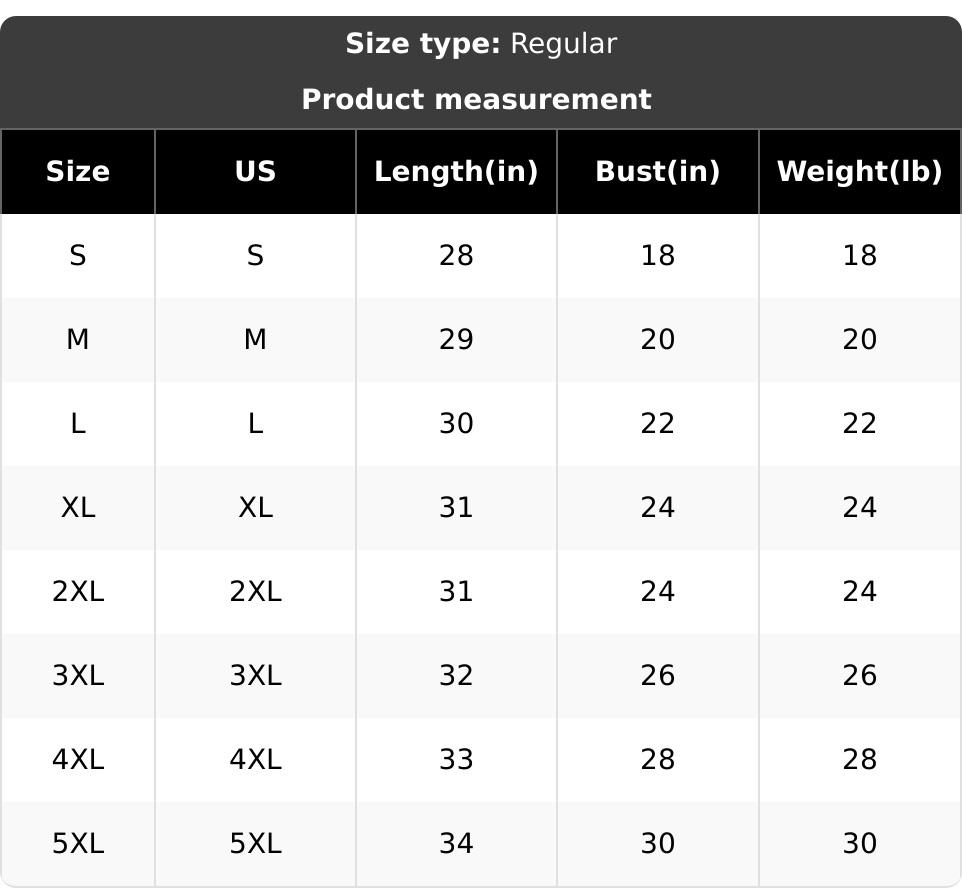Select the S cell in Size column
The height and width of the screenshot is (888, 962).
(x=77, y=256)
